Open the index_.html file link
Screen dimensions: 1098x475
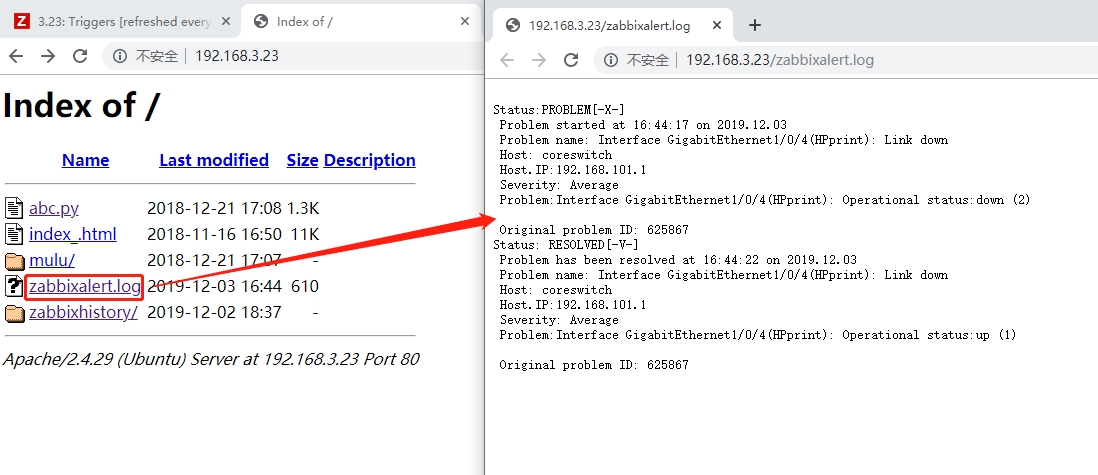click(x=73, y=234)
